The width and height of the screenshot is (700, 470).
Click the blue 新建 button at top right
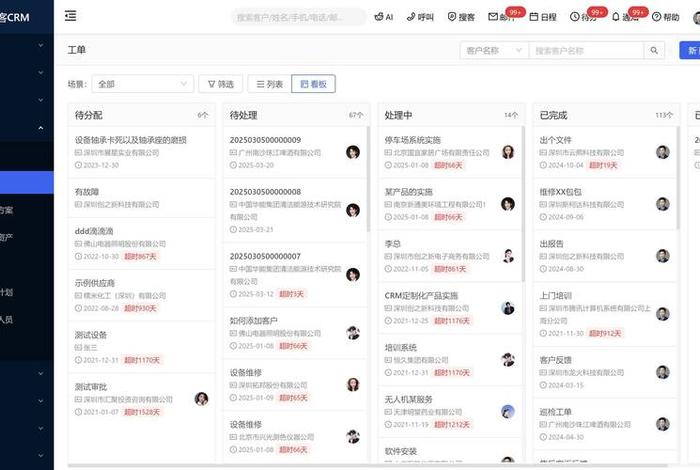tap(690, 50)
